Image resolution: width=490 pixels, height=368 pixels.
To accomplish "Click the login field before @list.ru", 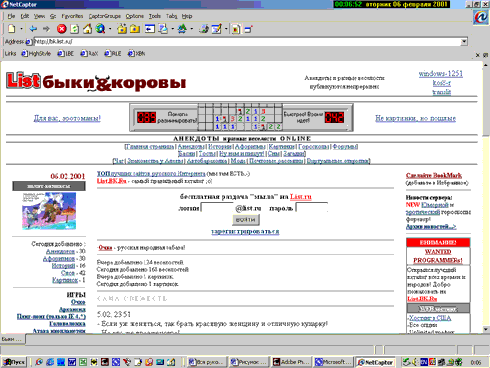I will coord(217,208).
